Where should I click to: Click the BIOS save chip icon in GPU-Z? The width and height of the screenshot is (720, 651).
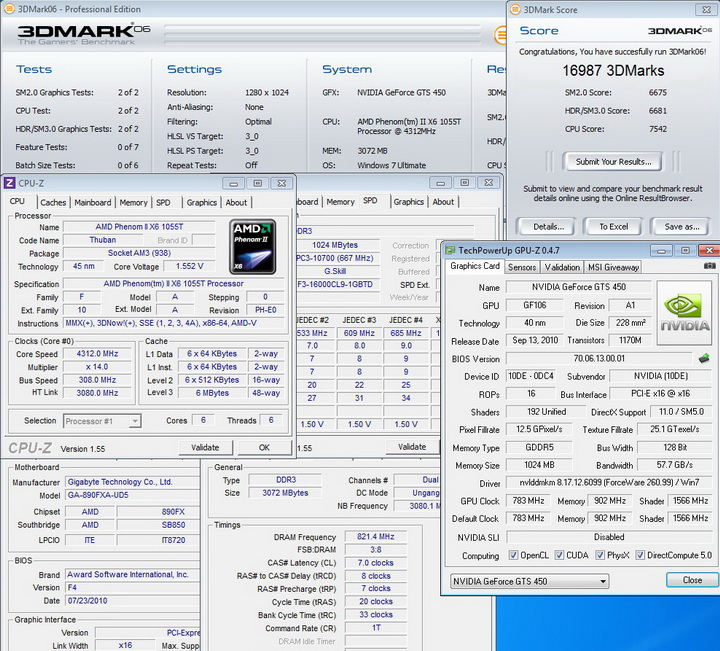pyautogui.click(x=703, y=359)
